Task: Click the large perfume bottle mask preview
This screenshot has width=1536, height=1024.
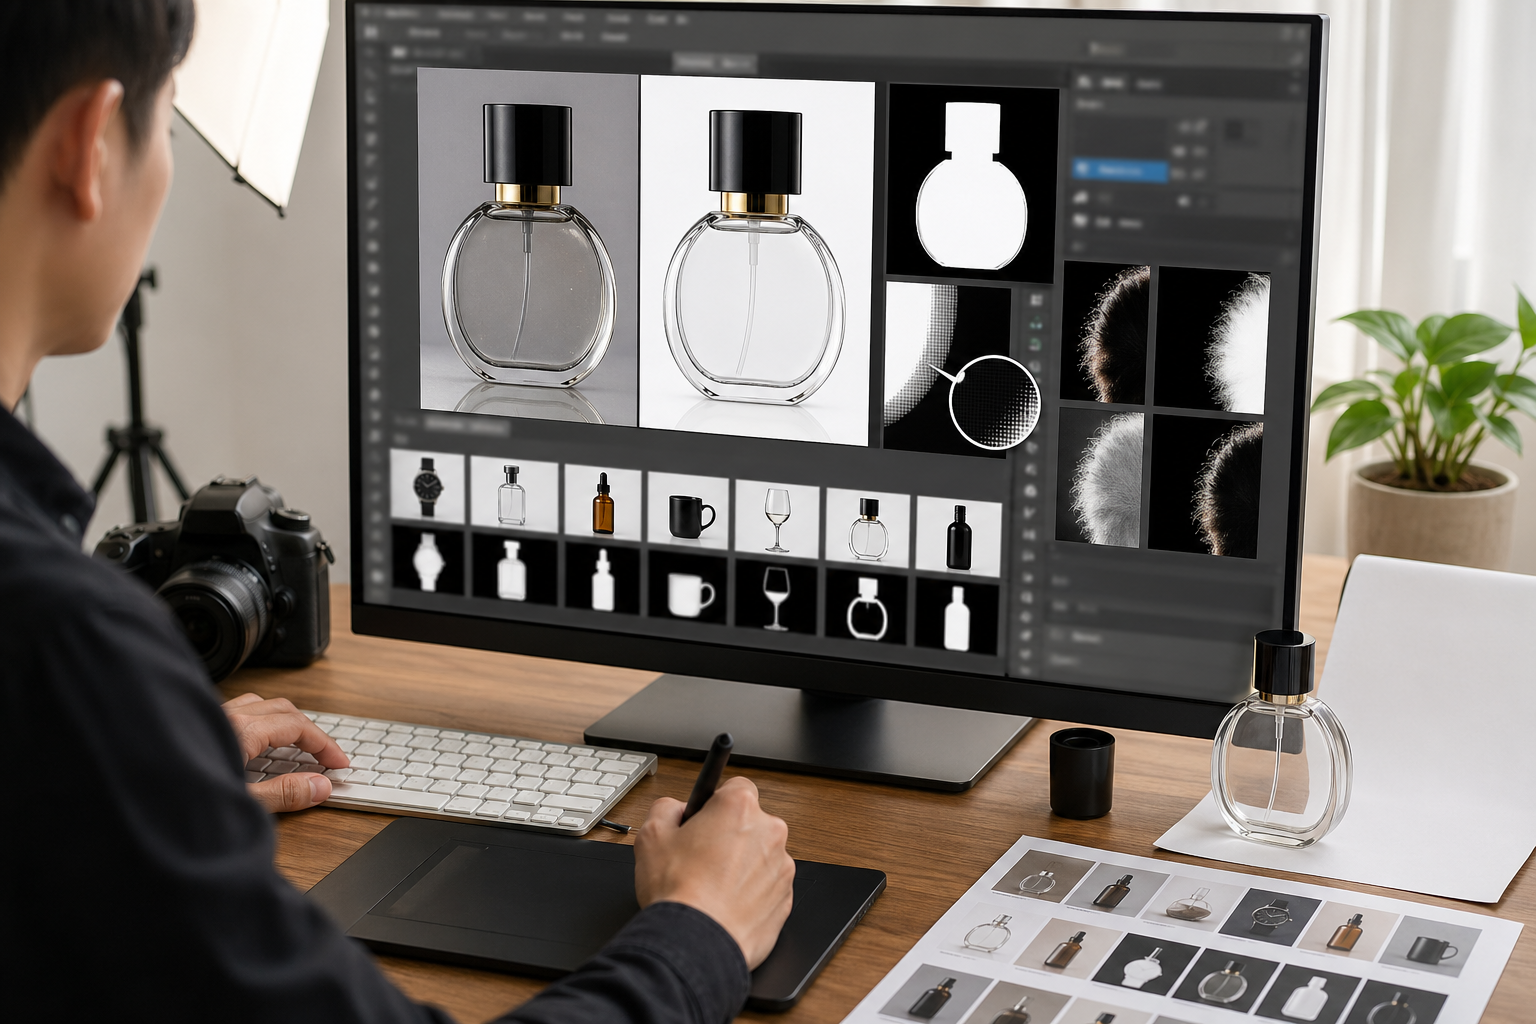Action: [972, 182]
